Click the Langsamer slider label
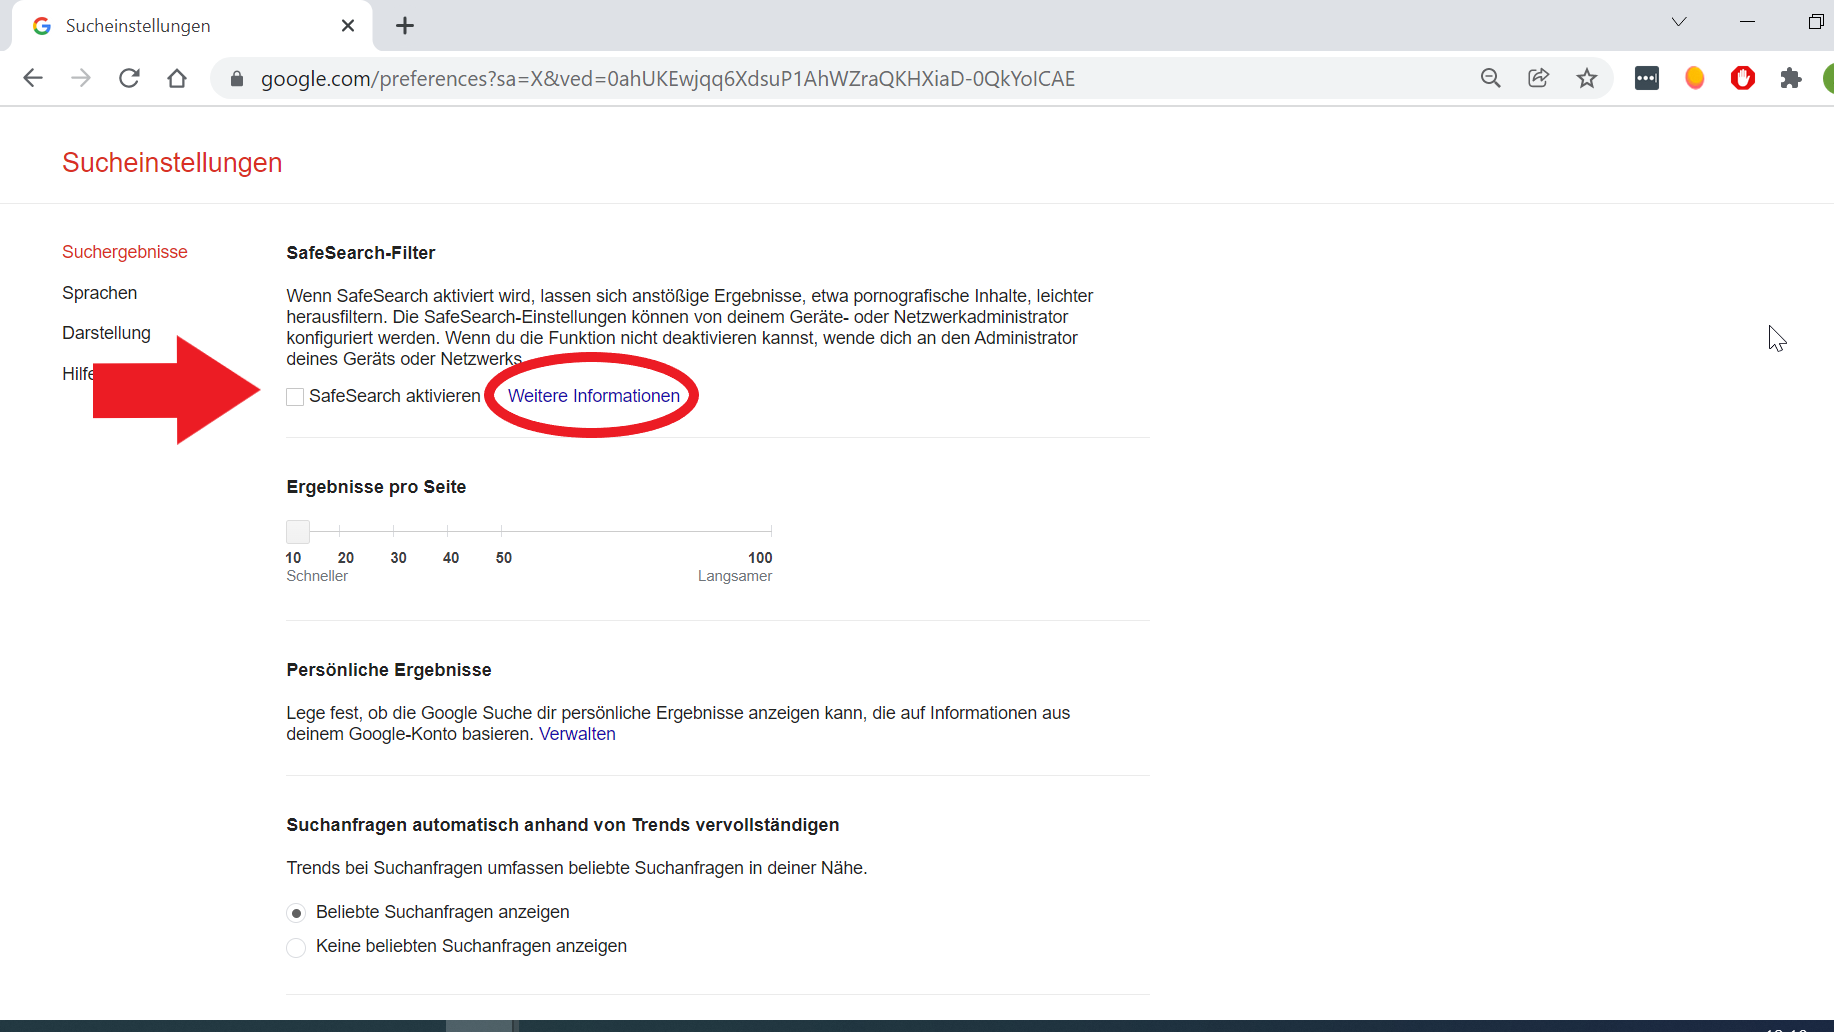The height and width of the screenshot is (1032, 1834). (x=735, y=576)
